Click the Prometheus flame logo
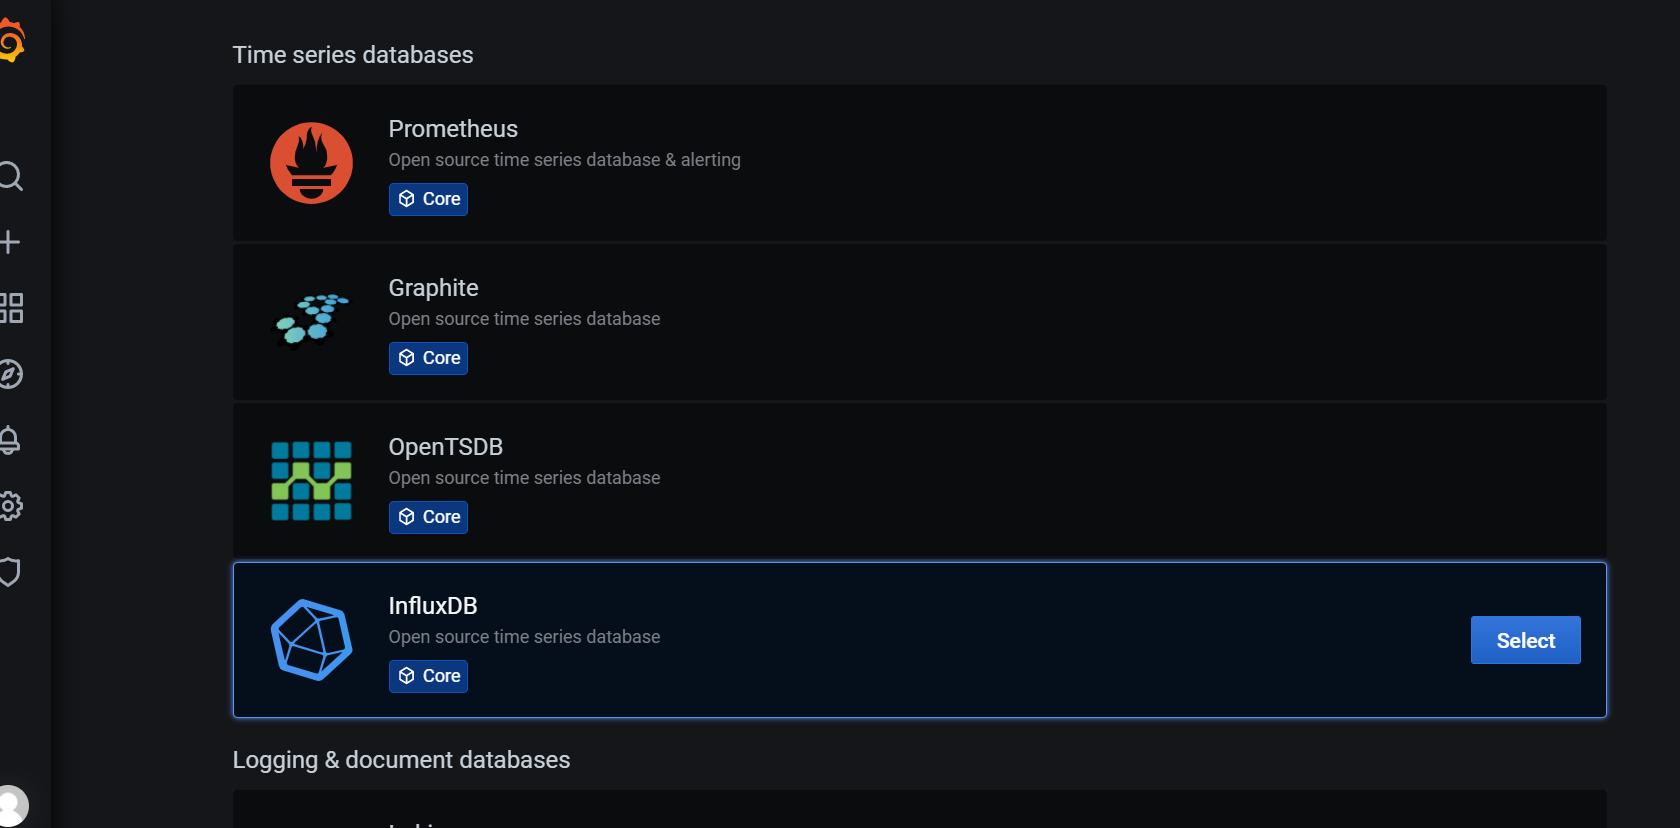The height and width of the screenshot is (828, 1680). point(311,163)
